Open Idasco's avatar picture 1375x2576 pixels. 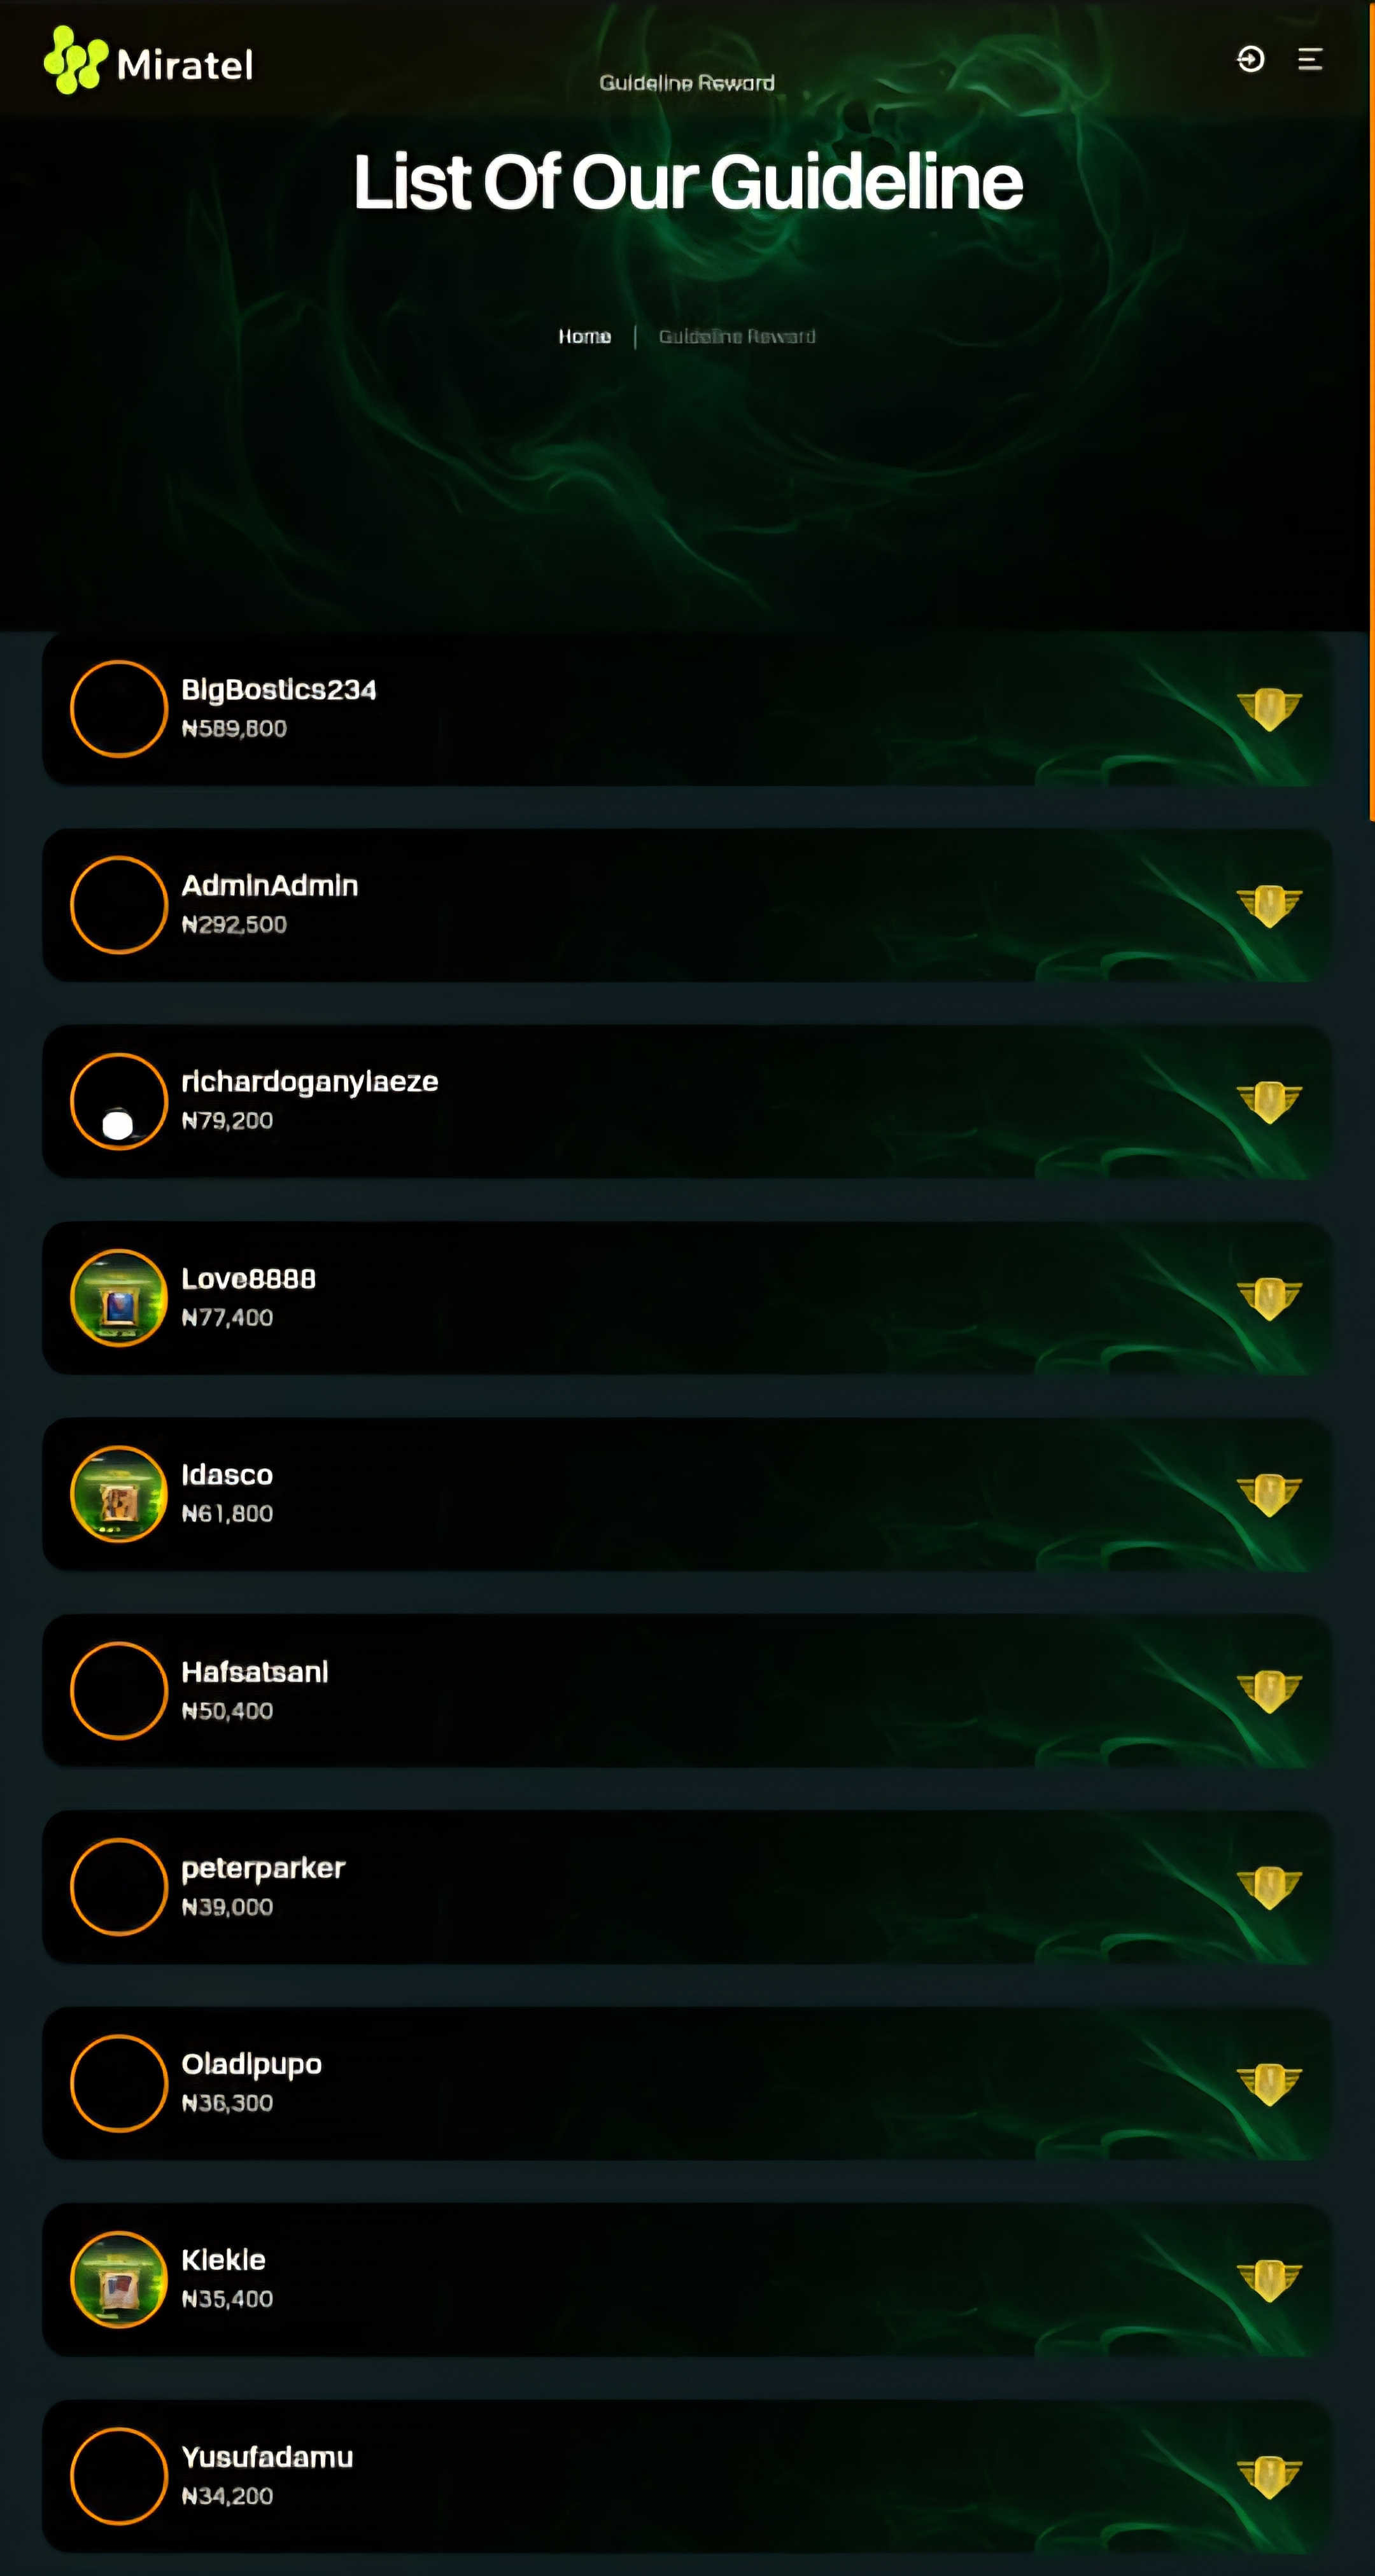pyautogui.click(x=119, y=1494)
